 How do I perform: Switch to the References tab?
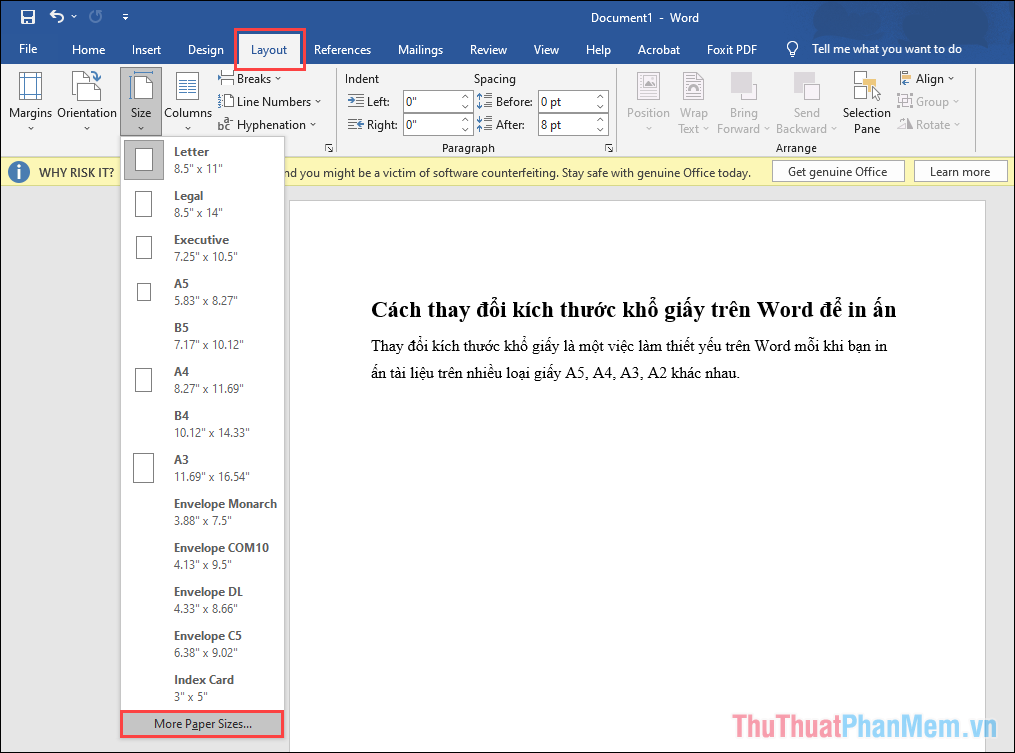pos(342,50)
